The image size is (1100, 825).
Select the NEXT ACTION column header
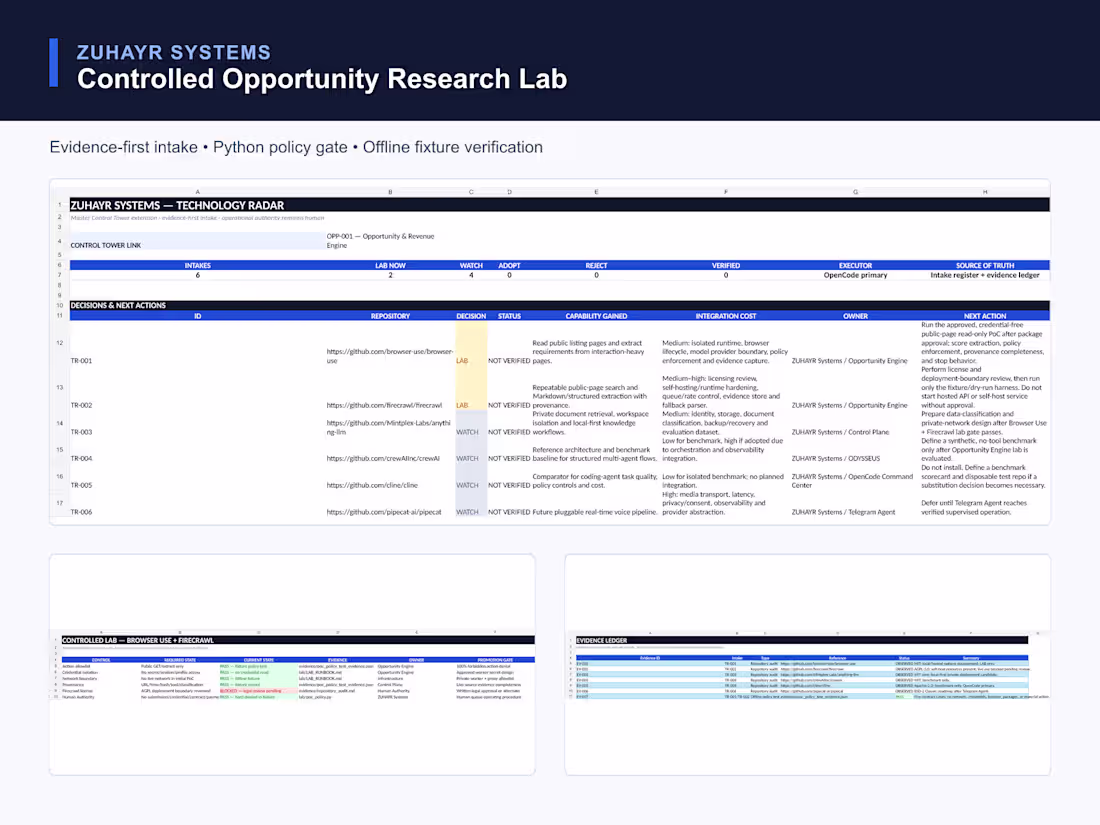[x=985, y=316]
